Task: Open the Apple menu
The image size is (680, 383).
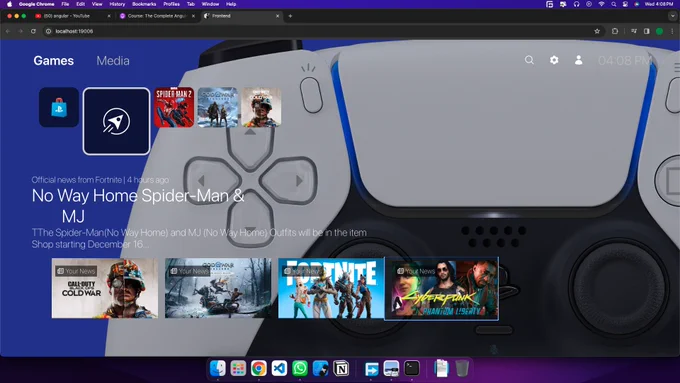Action: coord(9,4)
